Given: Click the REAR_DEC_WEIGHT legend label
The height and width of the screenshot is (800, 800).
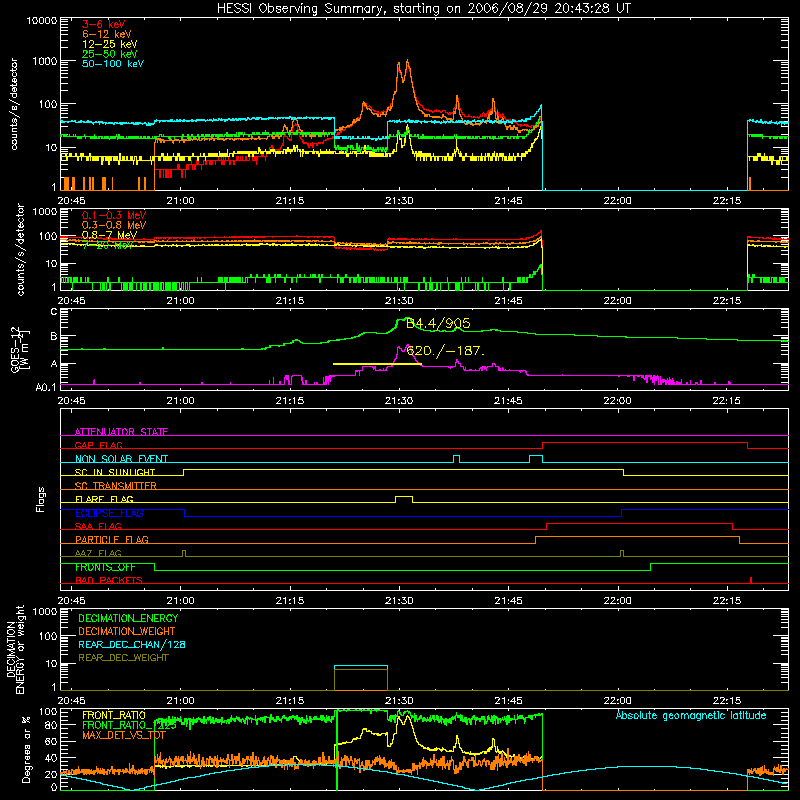Looking at the screenshot, I should tap(123, 658).
